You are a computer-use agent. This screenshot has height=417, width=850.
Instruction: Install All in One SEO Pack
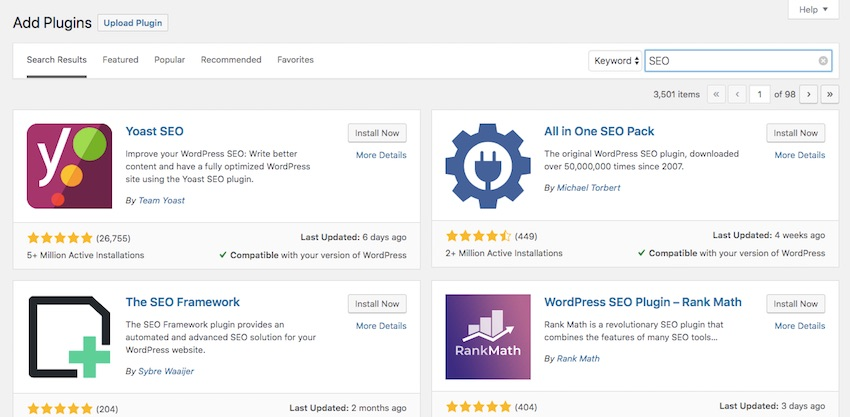tap(796, 133)
